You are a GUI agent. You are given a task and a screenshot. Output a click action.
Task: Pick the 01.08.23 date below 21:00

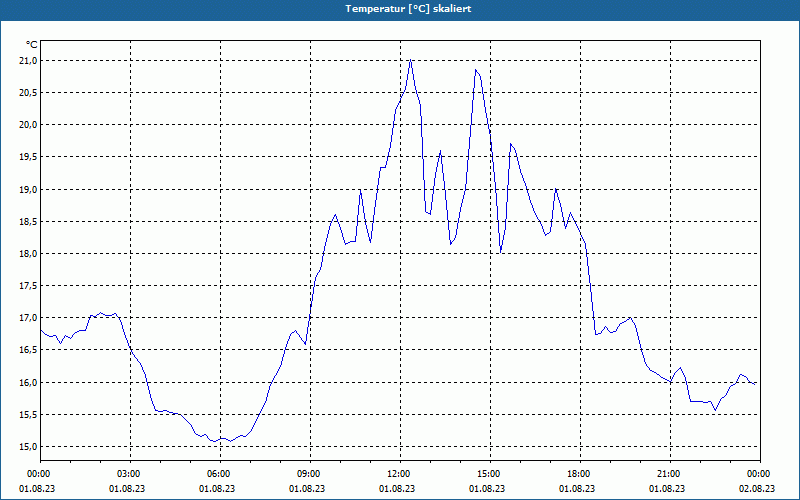667,488
